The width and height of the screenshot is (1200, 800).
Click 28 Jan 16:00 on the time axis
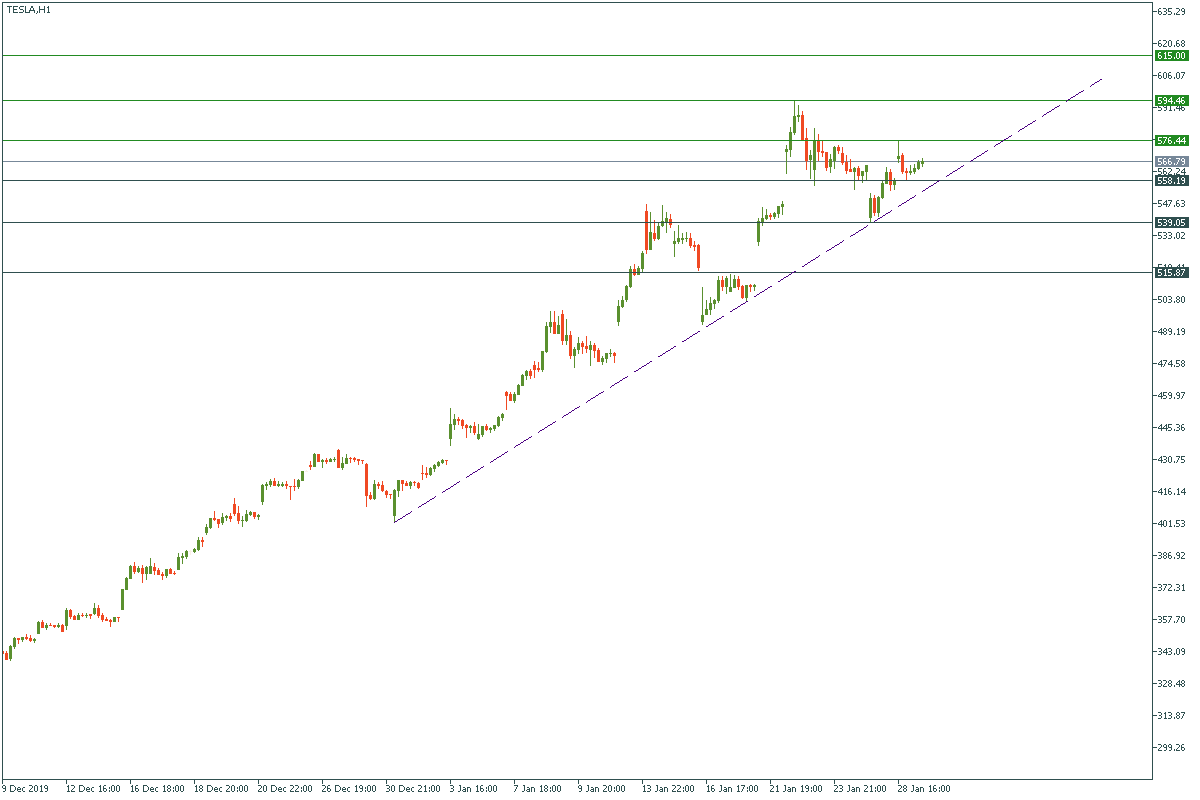click(x=923, y=788)
